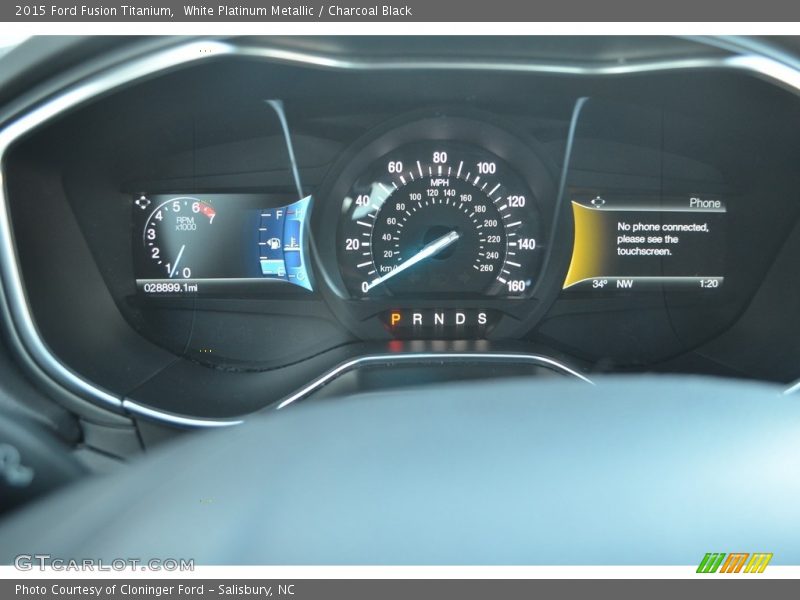This screenshot has width=800, height=600.
Task: Click the 60 MPH mark on the speedometer
Action: coord(395,167)
